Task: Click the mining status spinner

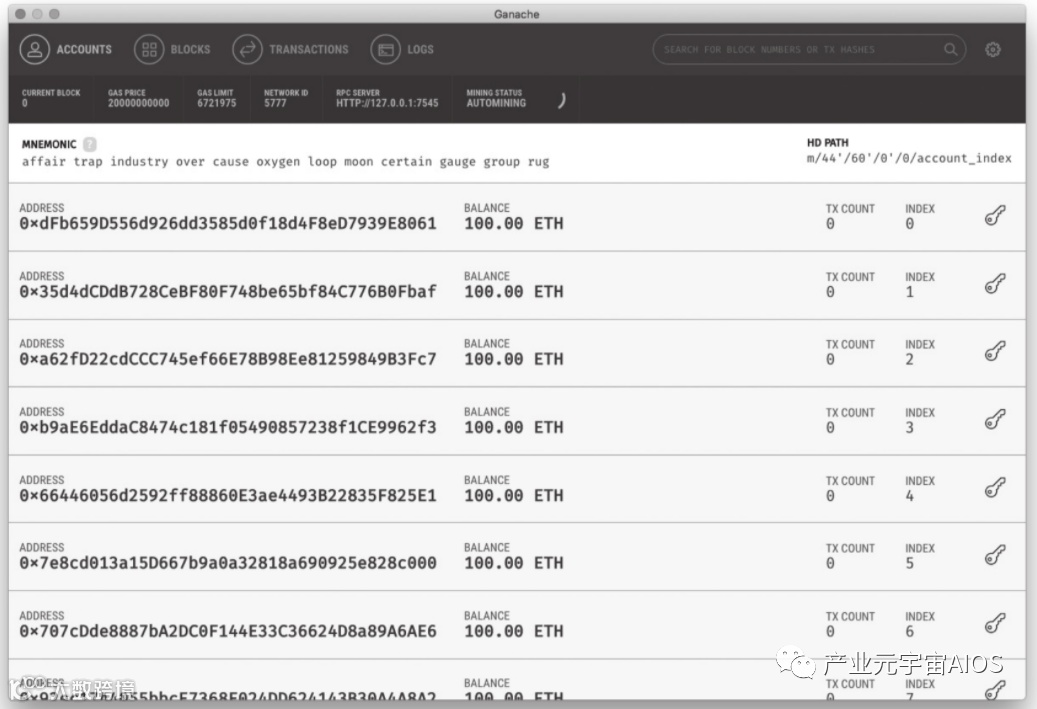Action: tap(561, 100)
